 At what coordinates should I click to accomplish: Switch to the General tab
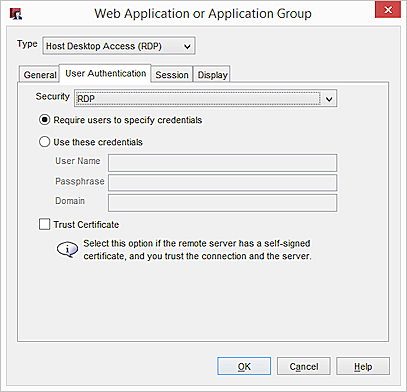click(x=39, y=74)
